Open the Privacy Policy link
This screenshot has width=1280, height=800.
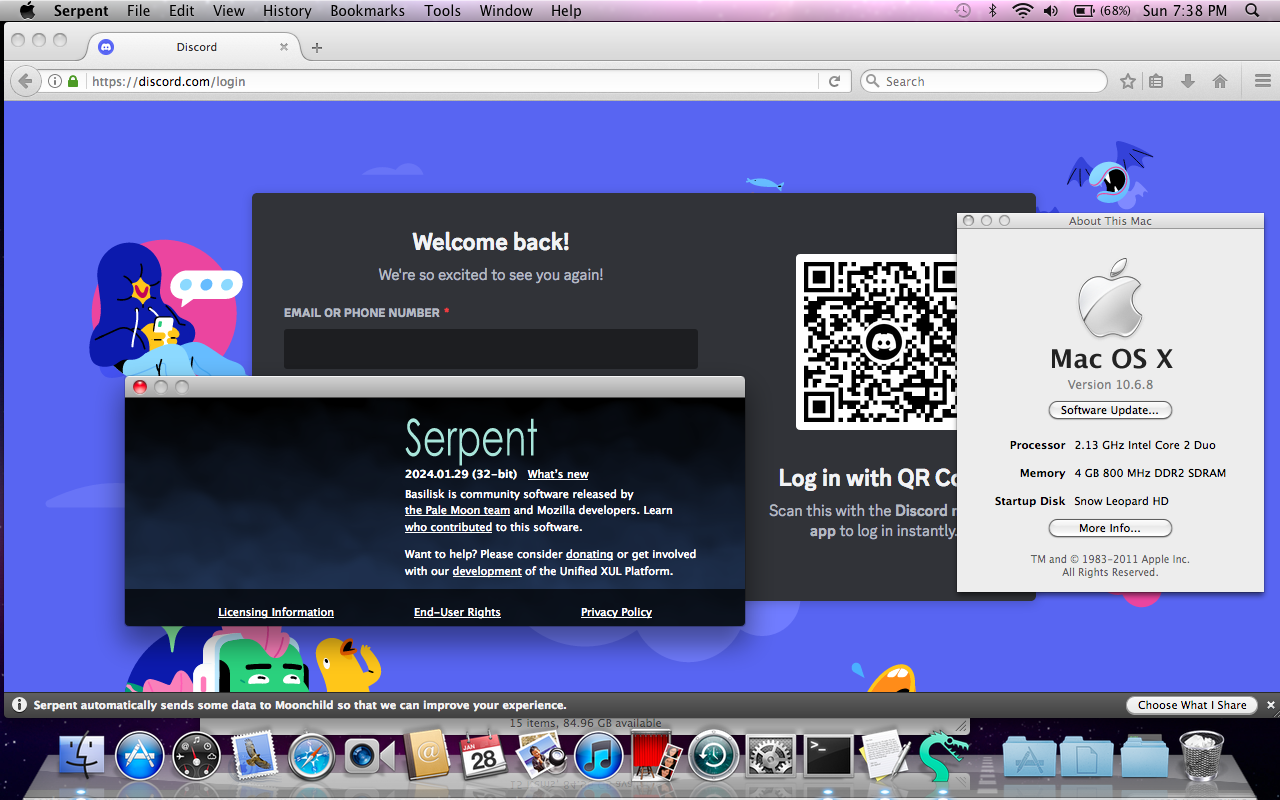[x=616, y=612]
